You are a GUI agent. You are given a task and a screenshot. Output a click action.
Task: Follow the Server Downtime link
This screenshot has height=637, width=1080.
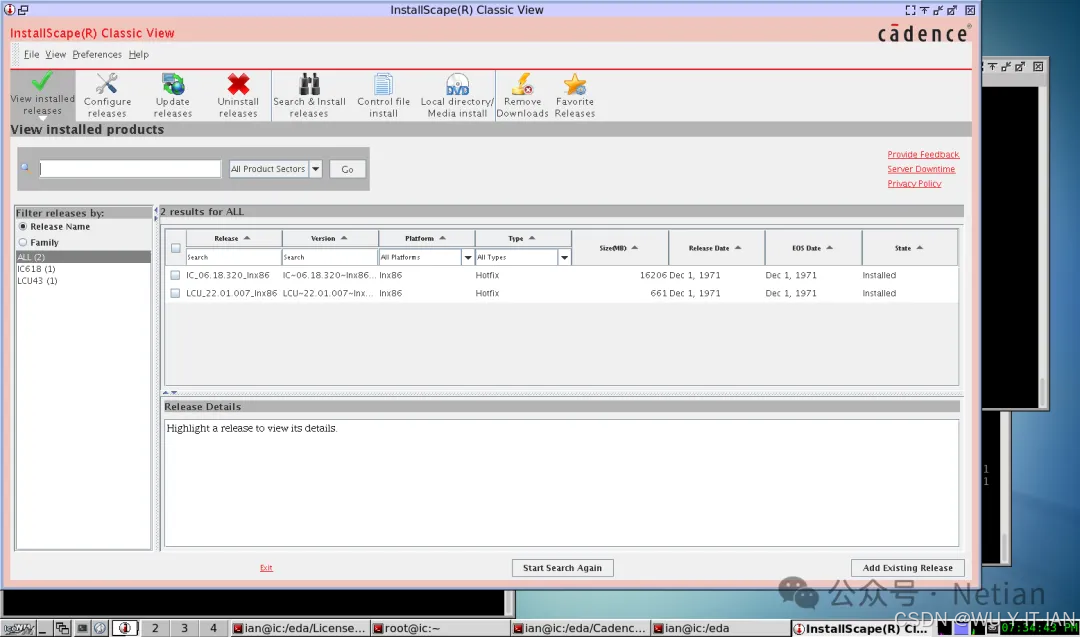[921, 169]
